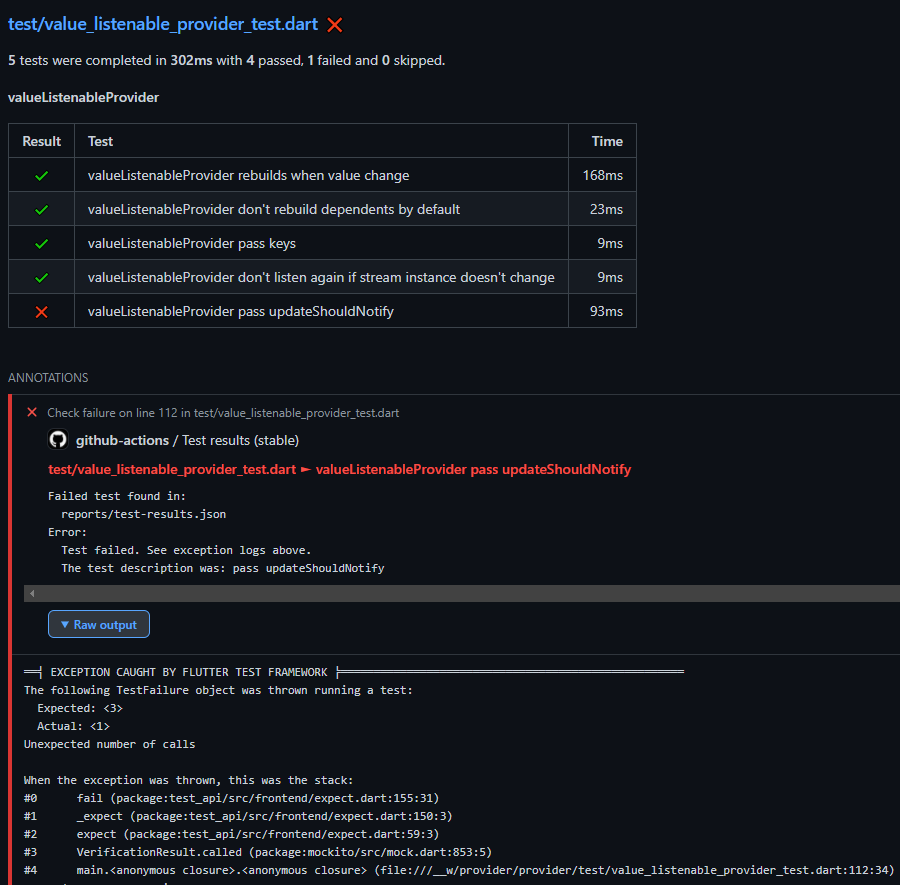Click the ANNOTATIONS section heading
Image resolution: width=900 pixels, height=885 pixels.
point(48,378)
